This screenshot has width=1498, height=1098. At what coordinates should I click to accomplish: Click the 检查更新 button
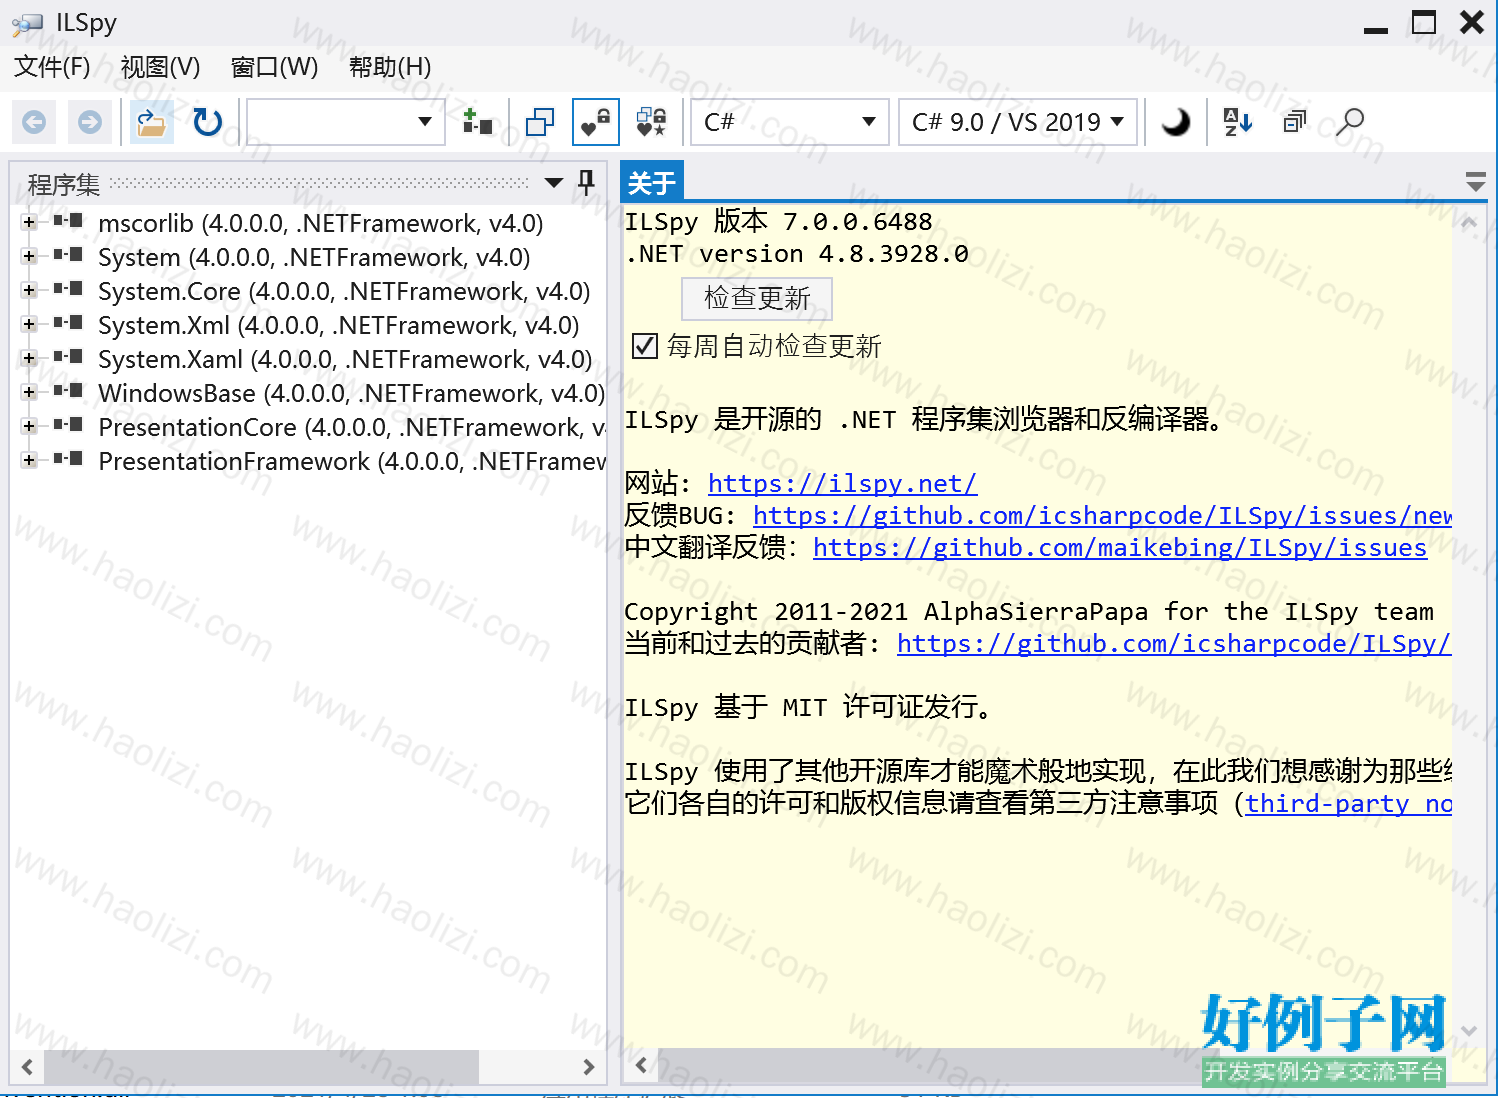(x=757, y=298)
